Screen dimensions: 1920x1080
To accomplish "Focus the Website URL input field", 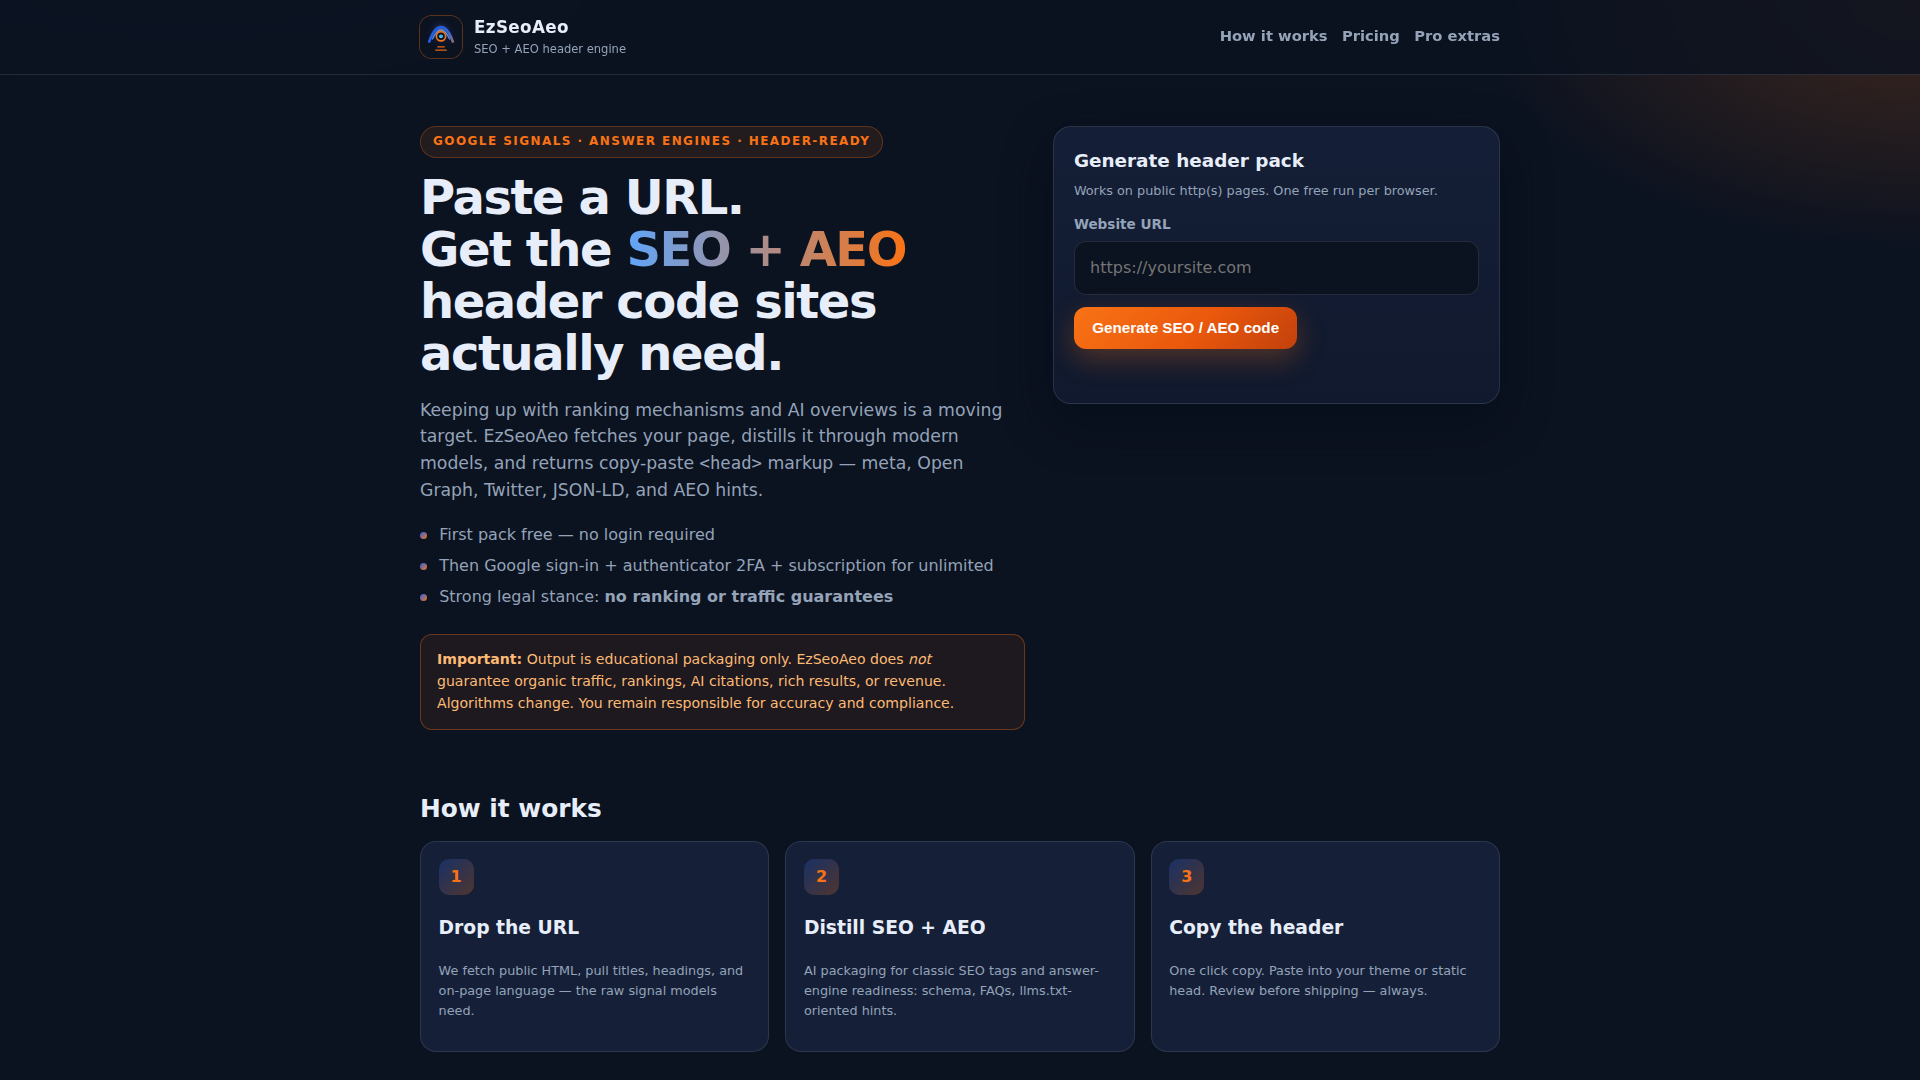I will pyautogui.click(x=1276, y=268).
